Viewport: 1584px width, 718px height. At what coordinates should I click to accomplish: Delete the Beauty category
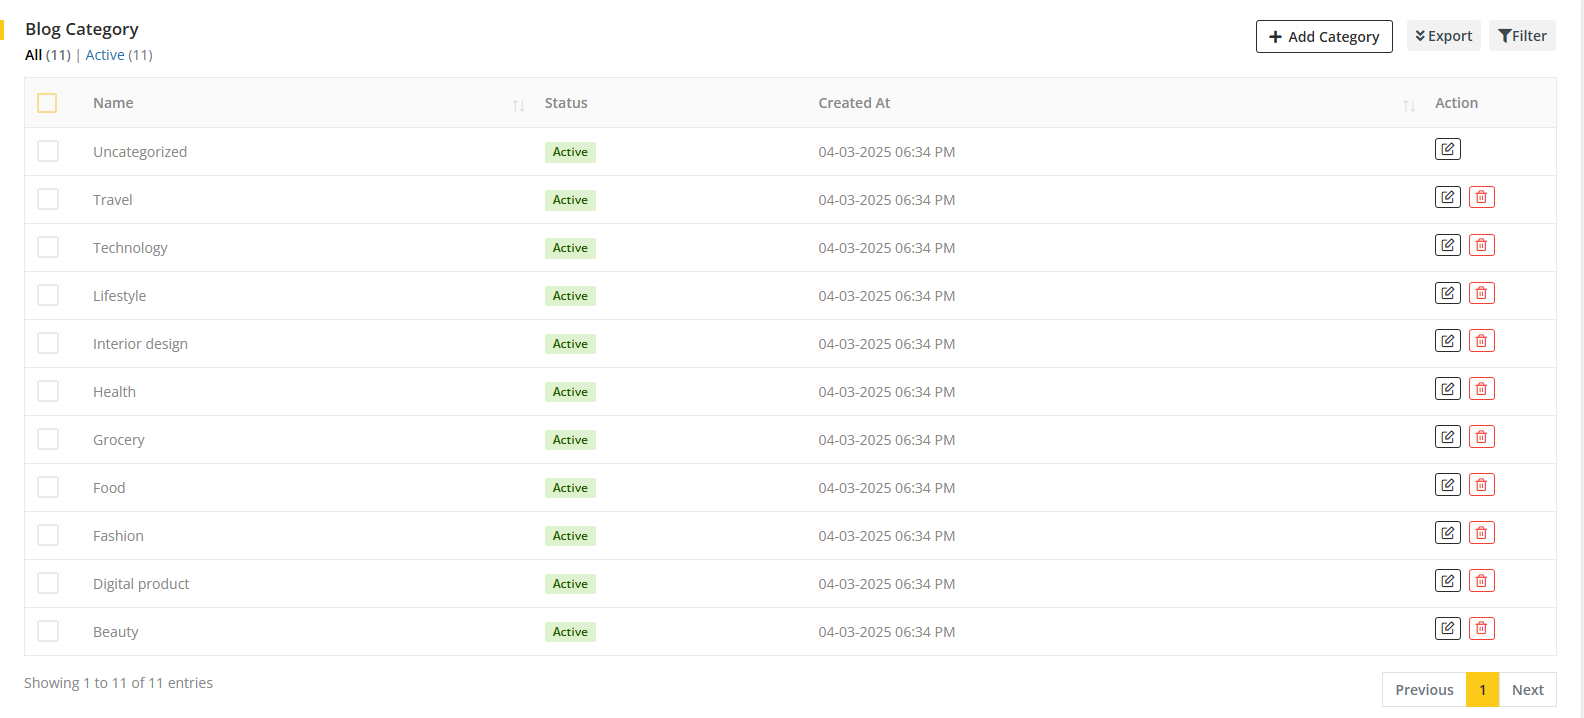click(x=1481, y=629)
